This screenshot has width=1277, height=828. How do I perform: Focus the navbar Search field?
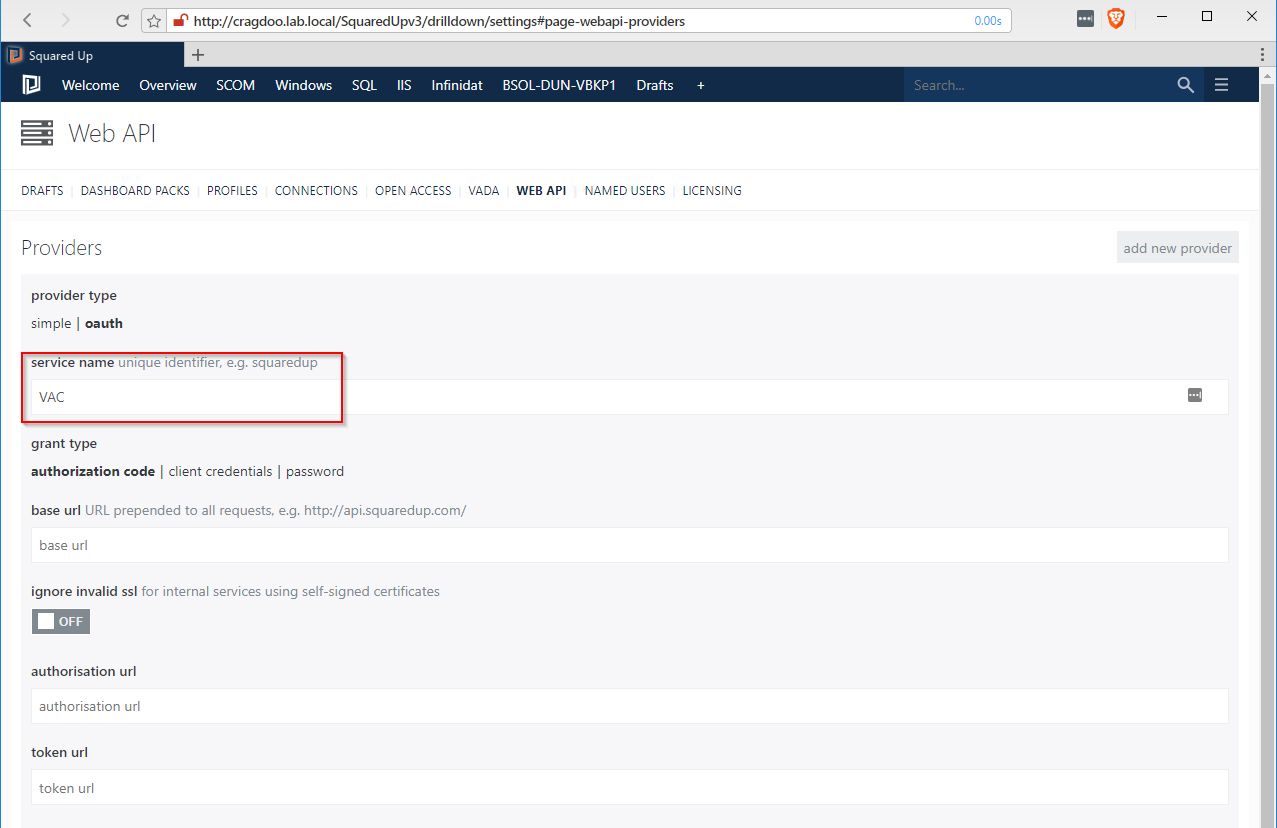tap(1036, 85)
